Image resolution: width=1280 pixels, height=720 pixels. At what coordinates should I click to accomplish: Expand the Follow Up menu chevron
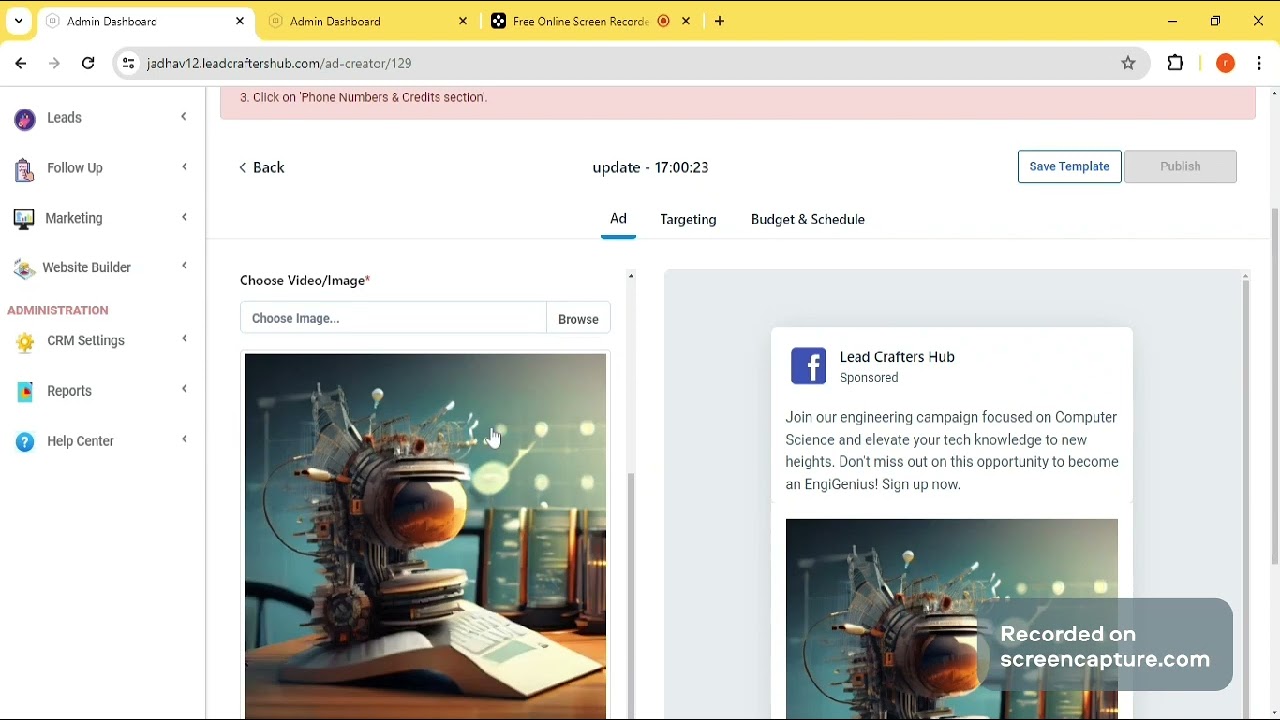[184, 167]
